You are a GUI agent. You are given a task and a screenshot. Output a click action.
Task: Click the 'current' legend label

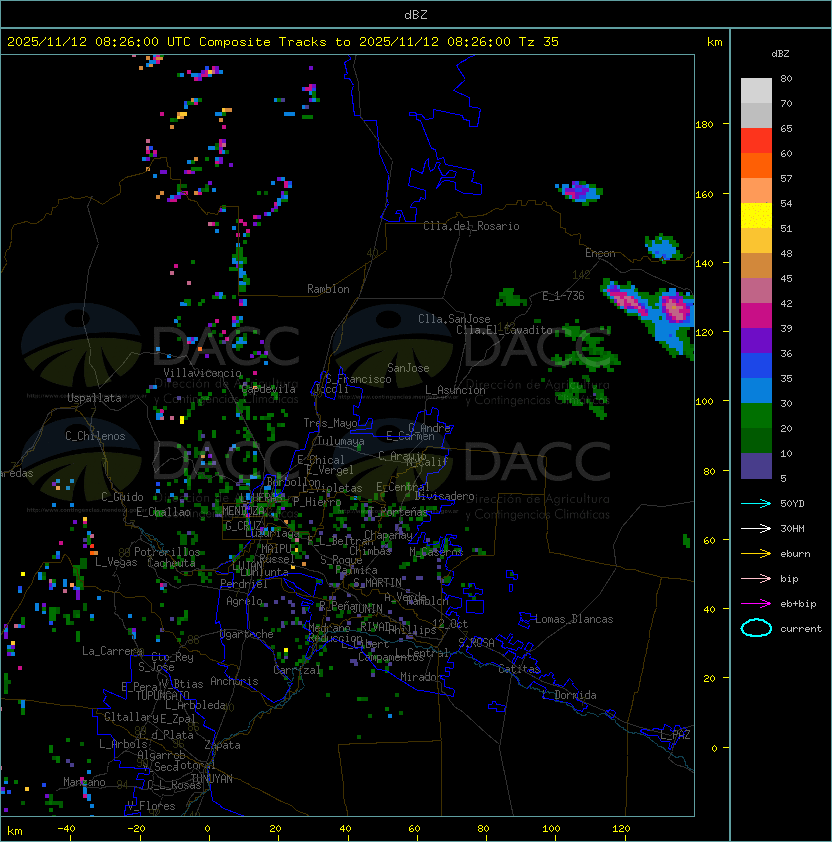coord(801,629)
